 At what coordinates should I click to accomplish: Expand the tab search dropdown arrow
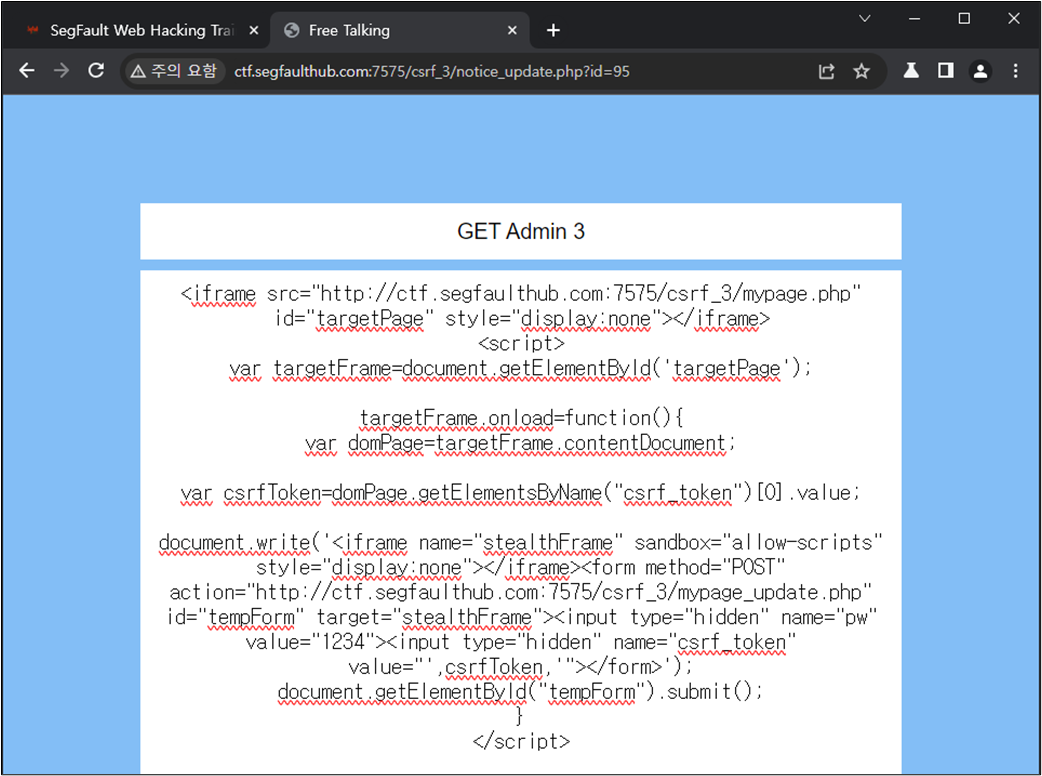[x=865, y=19]
